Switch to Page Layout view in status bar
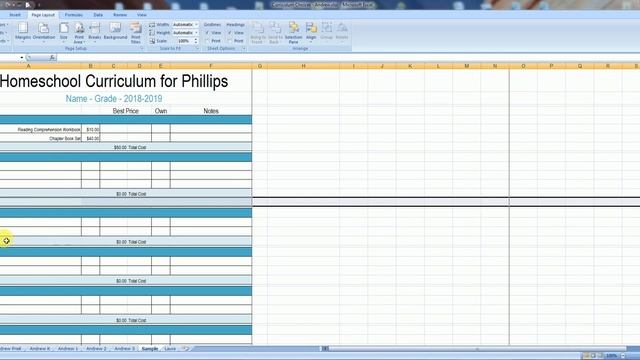This screenshot has height=360, width=640. 593,356
